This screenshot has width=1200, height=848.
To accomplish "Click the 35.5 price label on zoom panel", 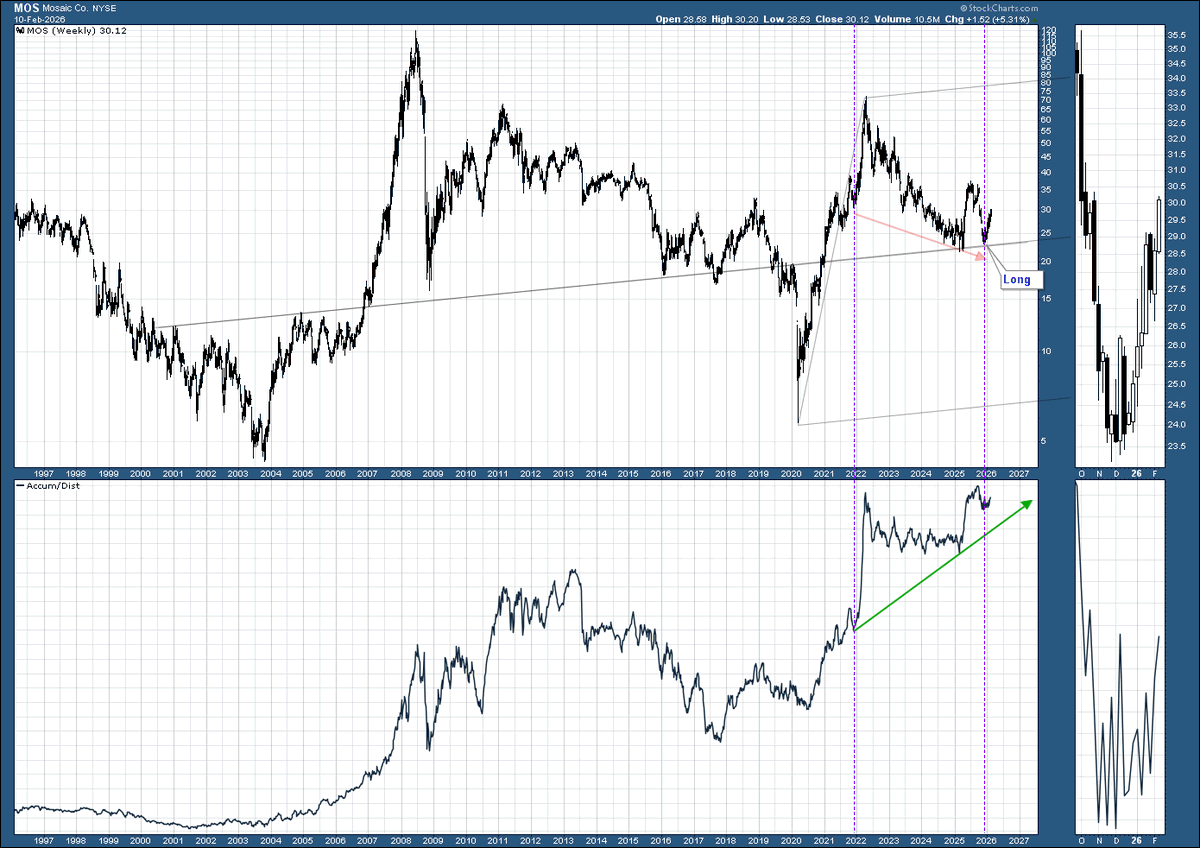I will pyautogui.click(x=1175, y=34).
